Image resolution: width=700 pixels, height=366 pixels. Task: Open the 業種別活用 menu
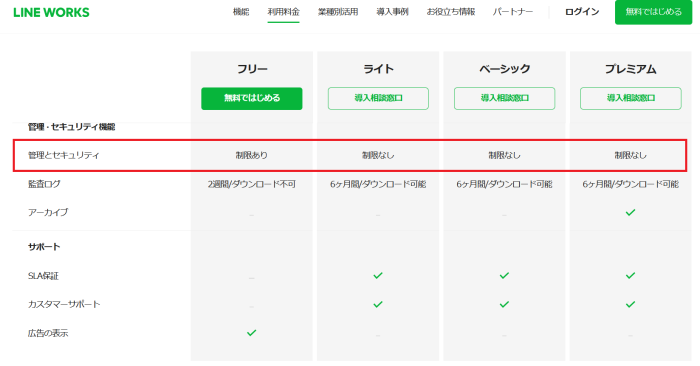click(x=338, y=12)
